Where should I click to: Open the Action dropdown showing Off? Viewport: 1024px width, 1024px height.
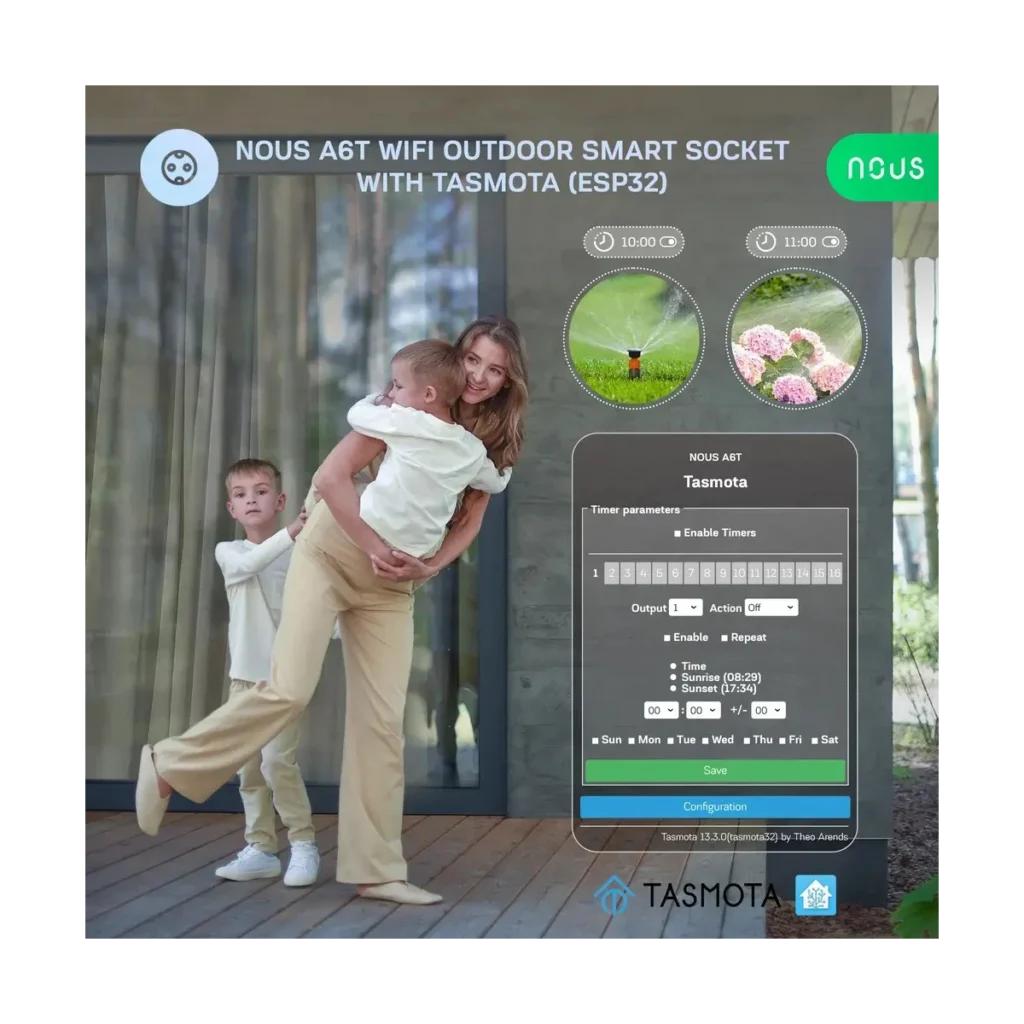click(771, 607)
